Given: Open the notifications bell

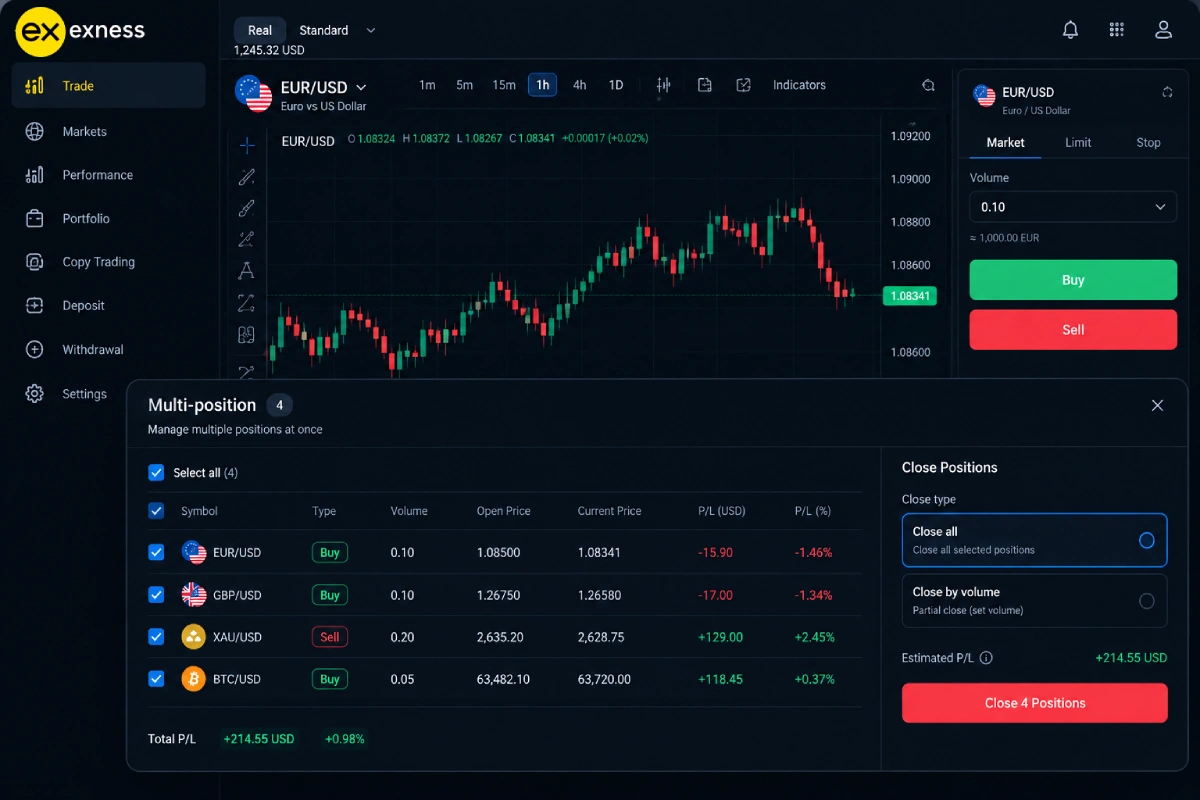Looking at the screenshot, I should 1070,30.
